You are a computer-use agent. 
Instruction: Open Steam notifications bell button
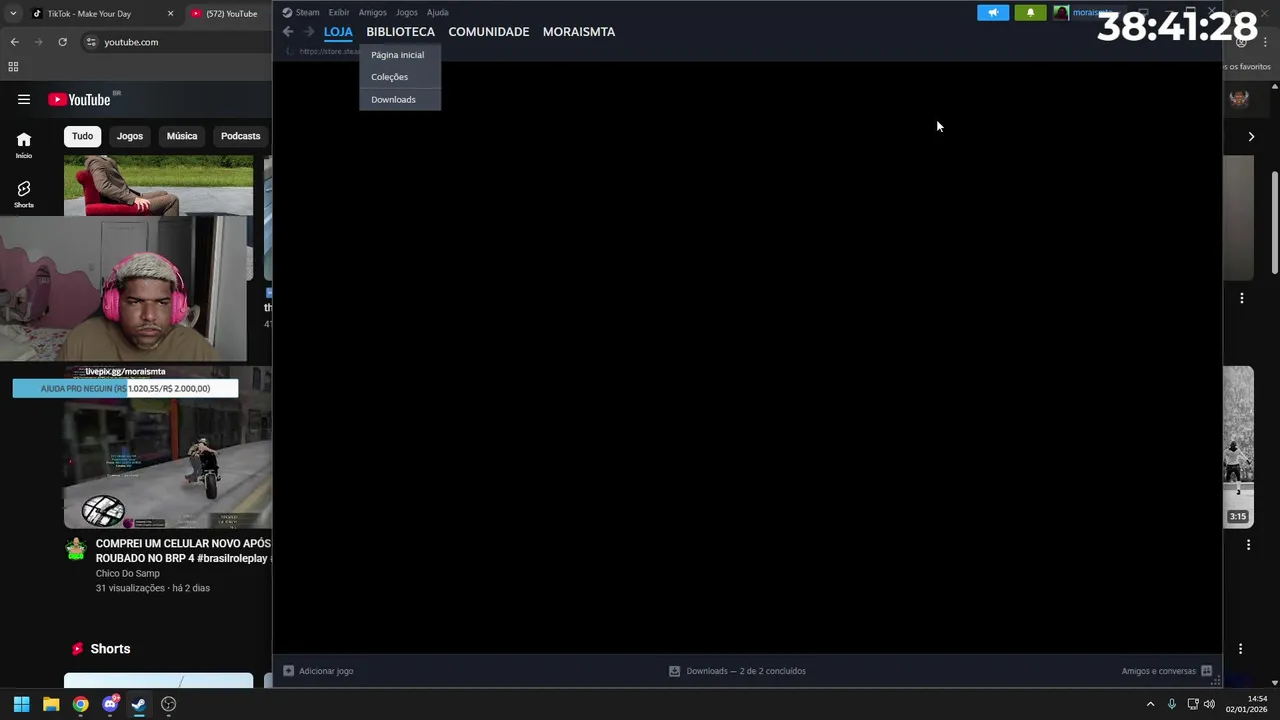[x=1030, y=13]
